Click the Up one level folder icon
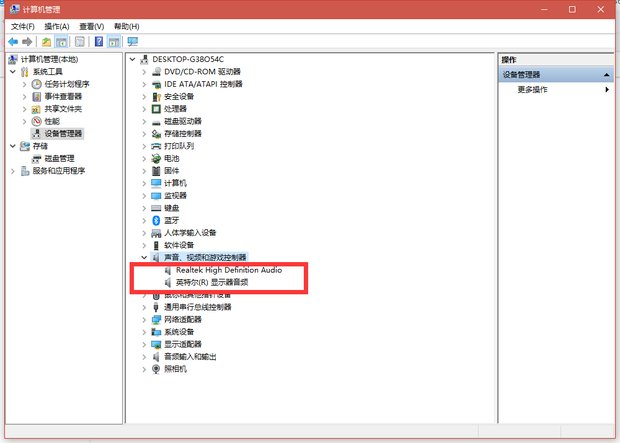The width and height of the screenshot is (620, 443). click(46, 42)
